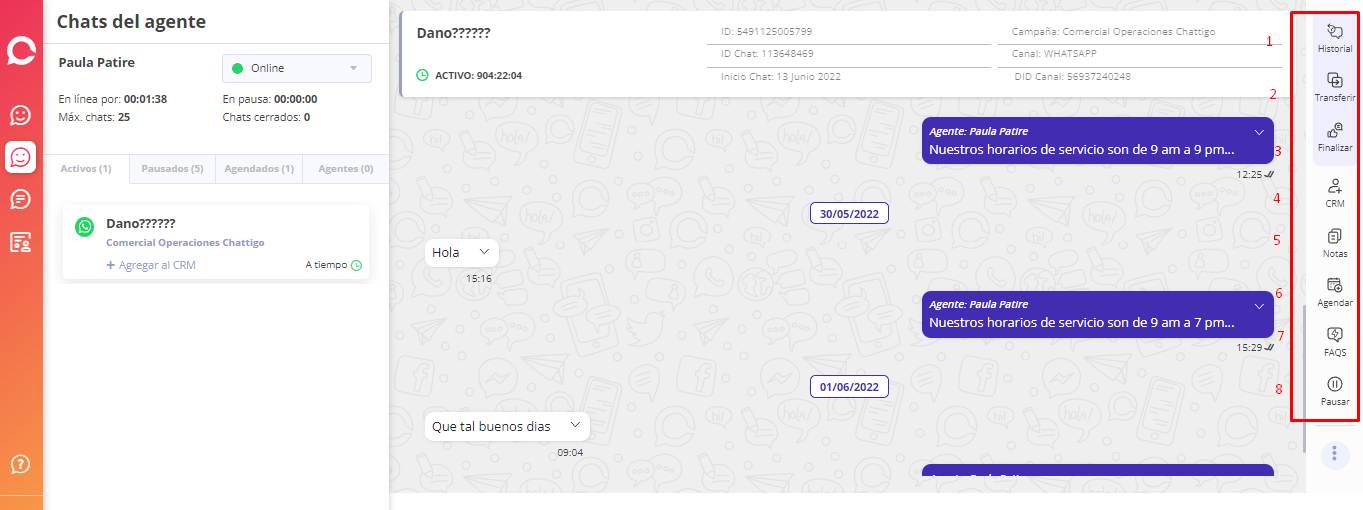
Task: Open the CRM contact icon in right toolbar
Action: (x=1334, y=192)
